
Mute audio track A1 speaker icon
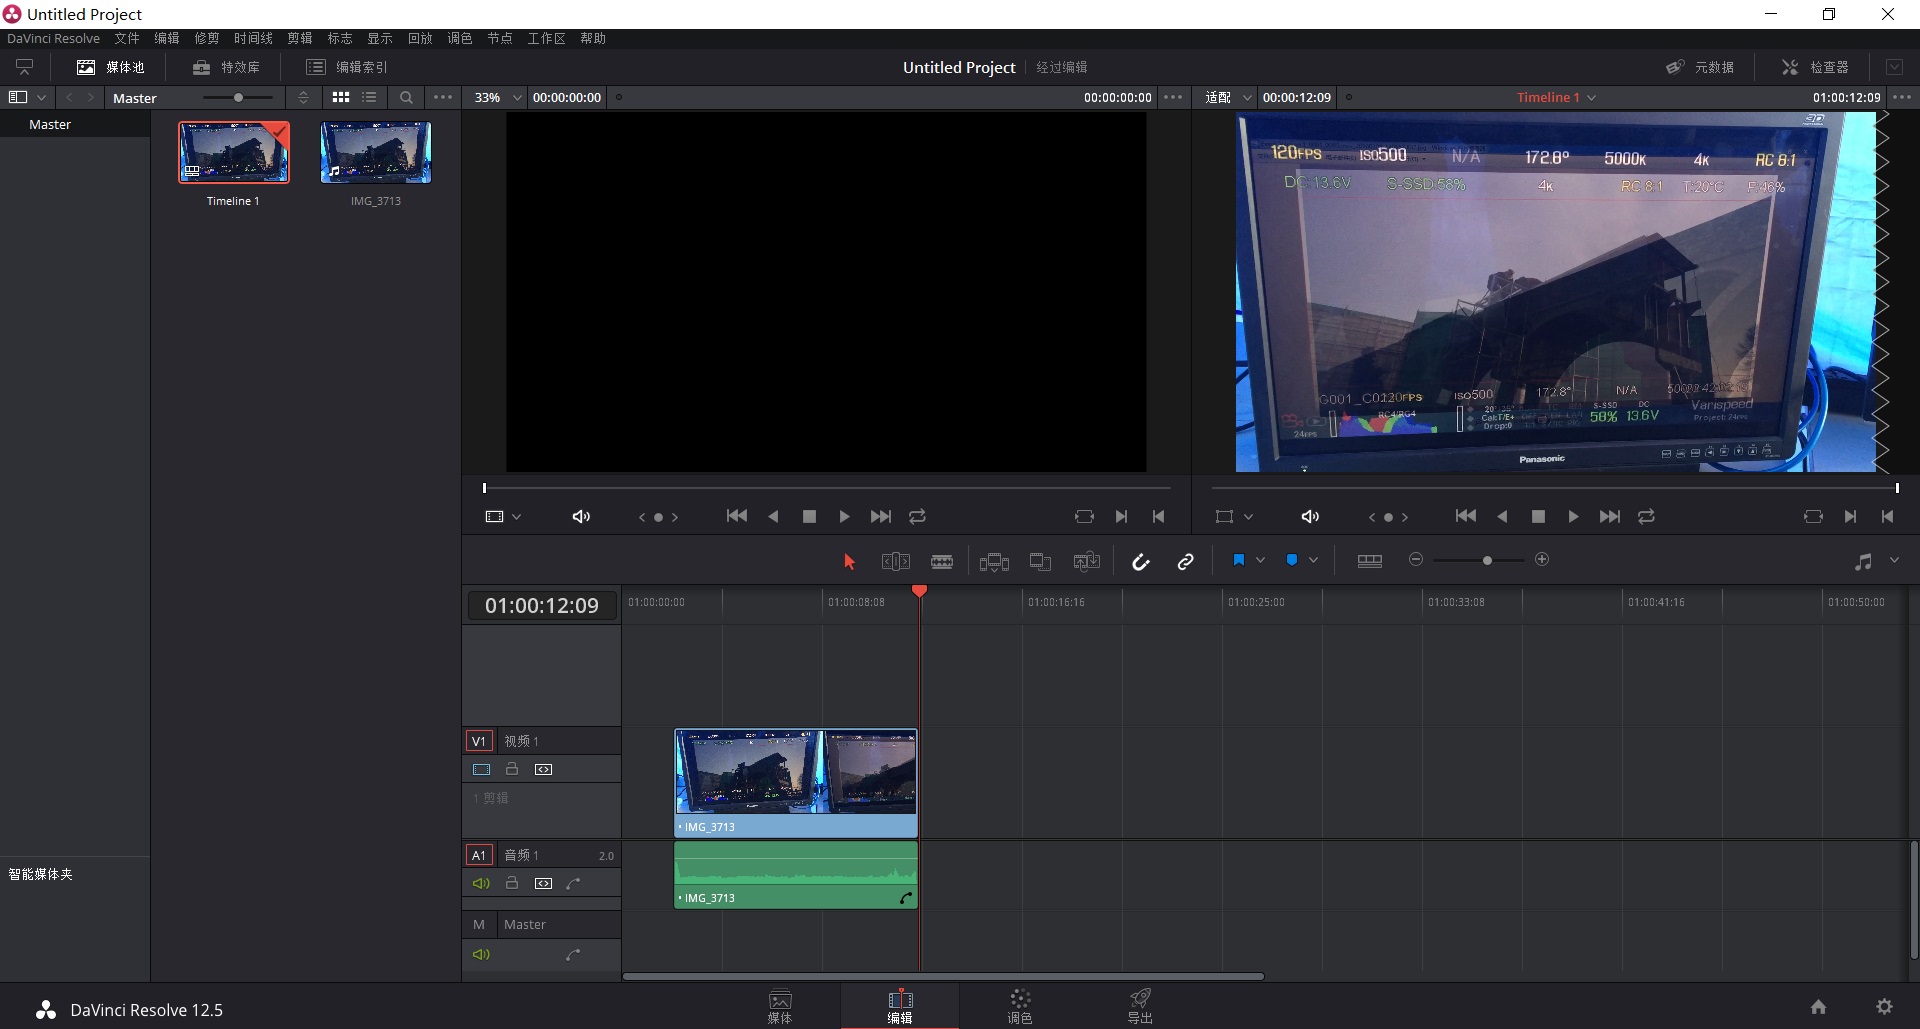click(x=481, y=884)
